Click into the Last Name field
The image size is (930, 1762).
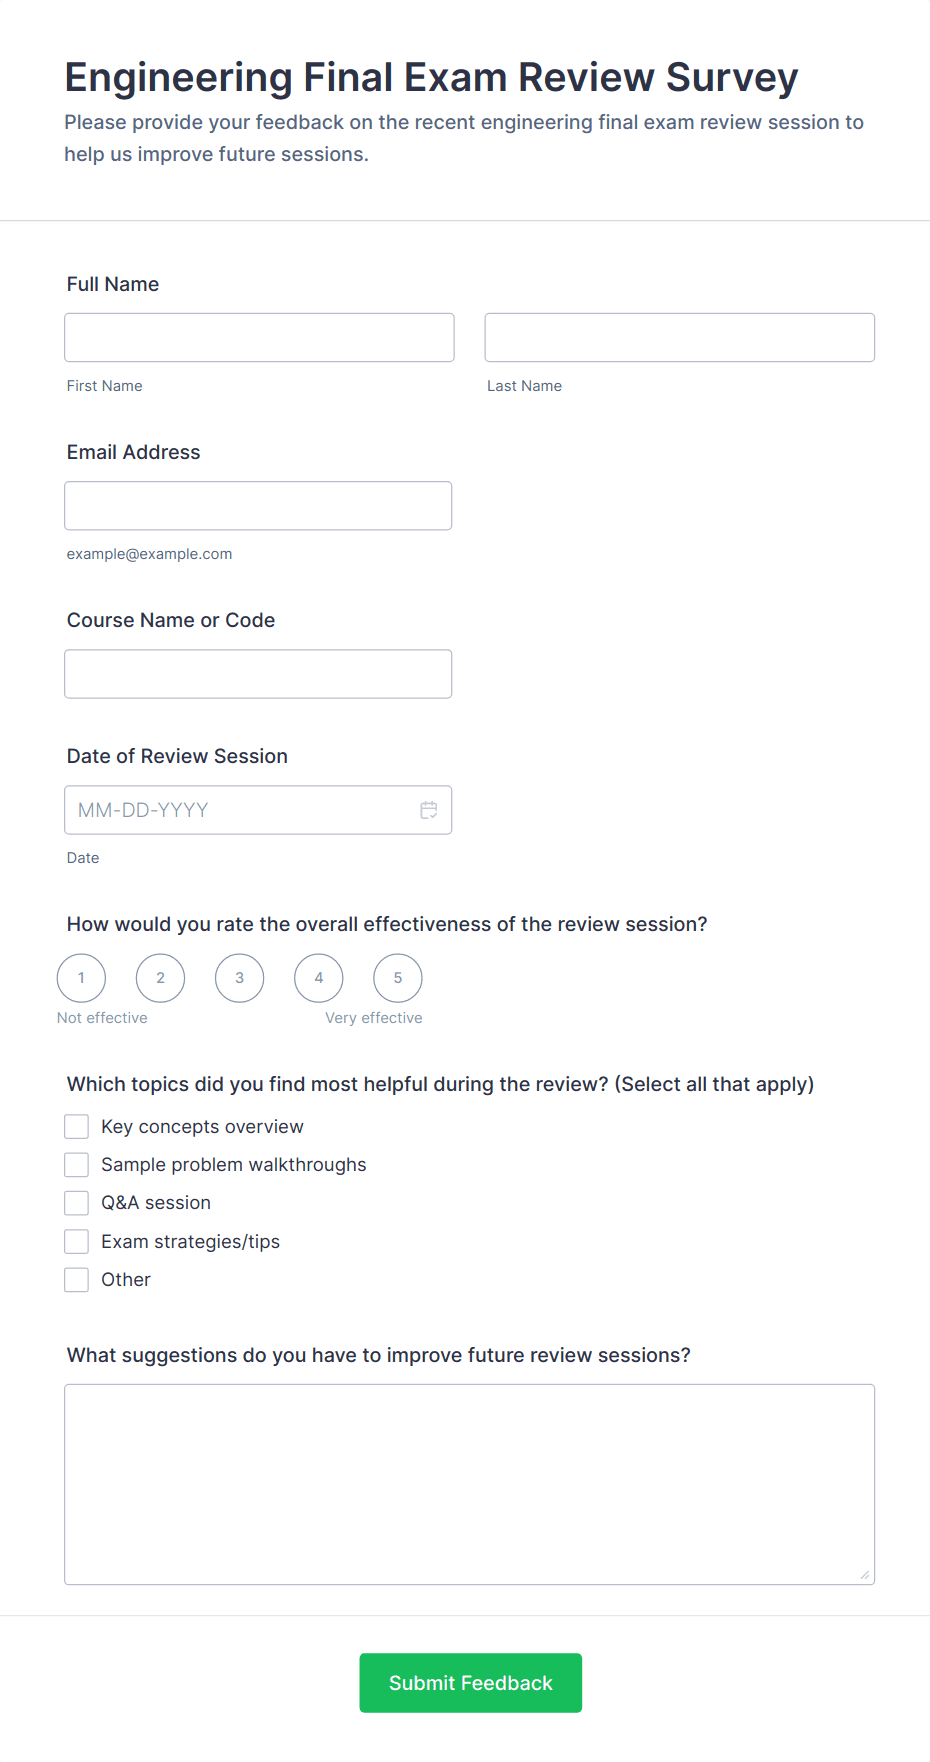(x=679, y=338)
